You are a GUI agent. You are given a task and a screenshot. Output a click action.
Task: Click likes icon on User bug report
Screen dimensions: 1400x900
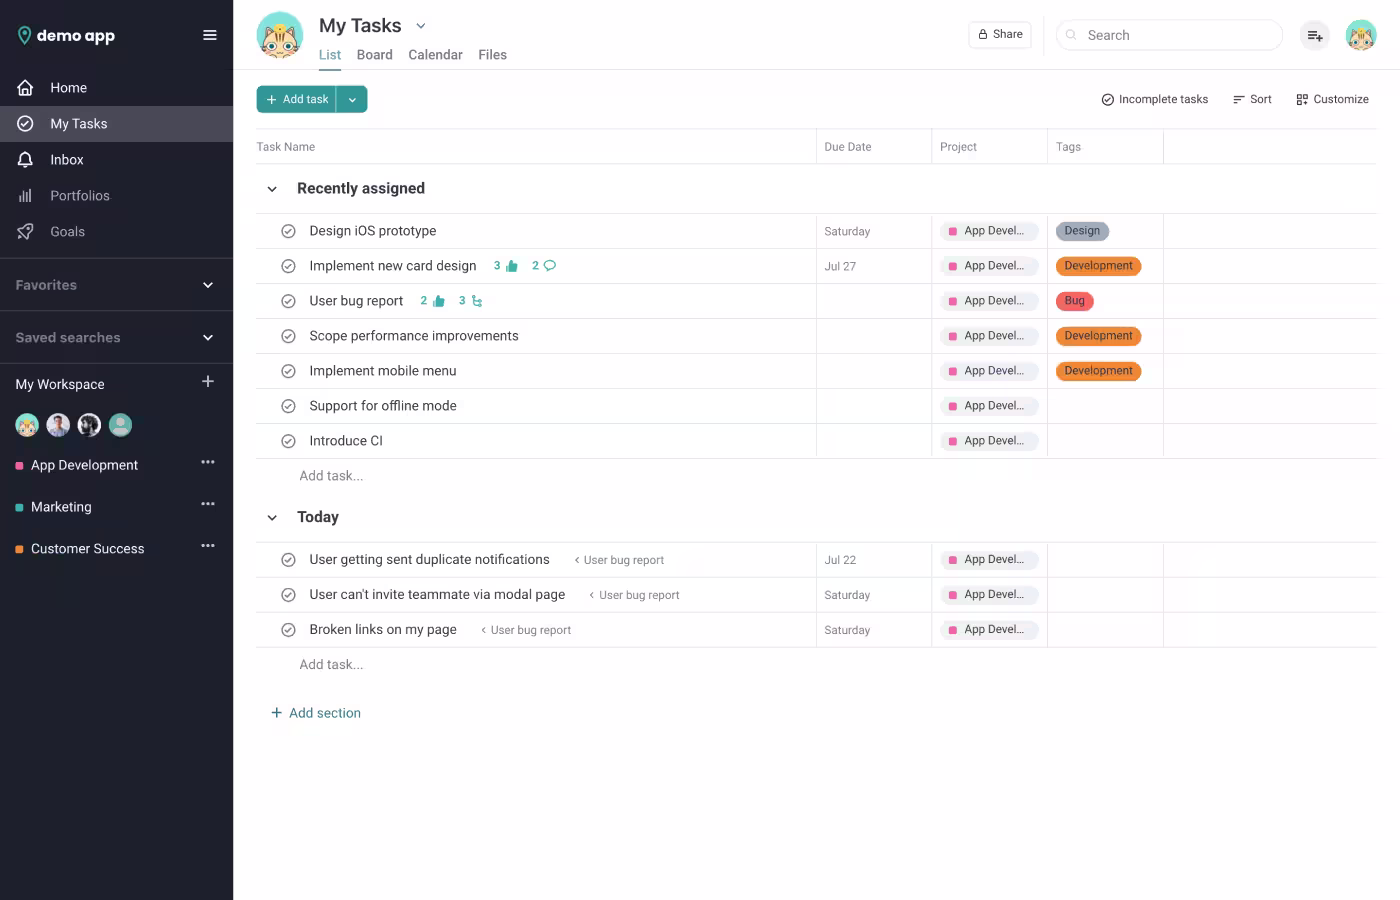pos(438,301)
